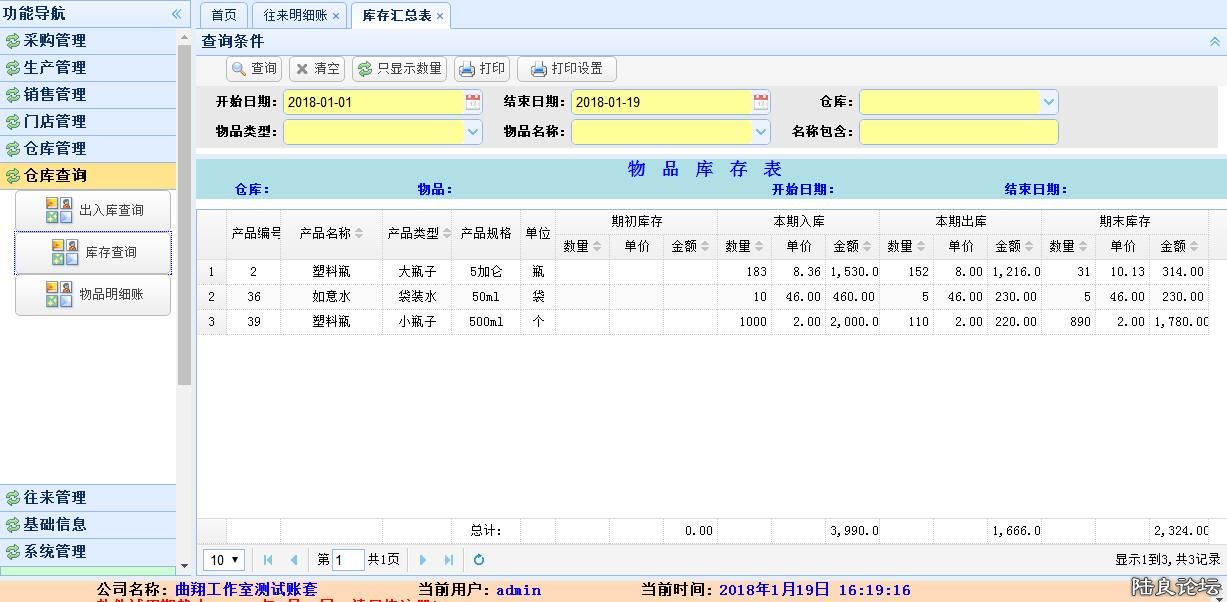Image resolution: width=1227 pixels, height=602 pixels.
Task: Close the 库存汇总表 tab
Action: pyautogui.click(x=440, y=16)
